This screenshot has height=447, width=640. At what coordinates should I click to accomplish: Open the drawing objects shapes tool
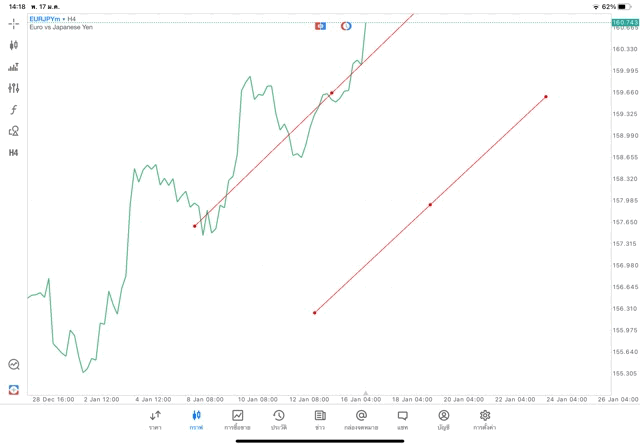[13, 131]
